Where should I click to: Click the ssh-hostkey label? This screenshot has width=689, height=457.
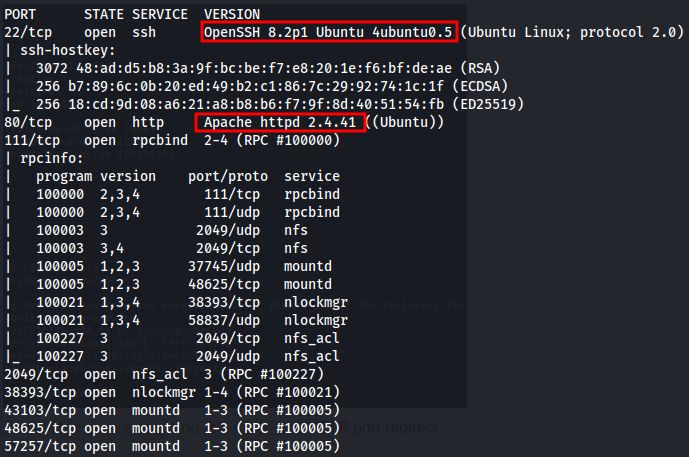click(68, 51)
